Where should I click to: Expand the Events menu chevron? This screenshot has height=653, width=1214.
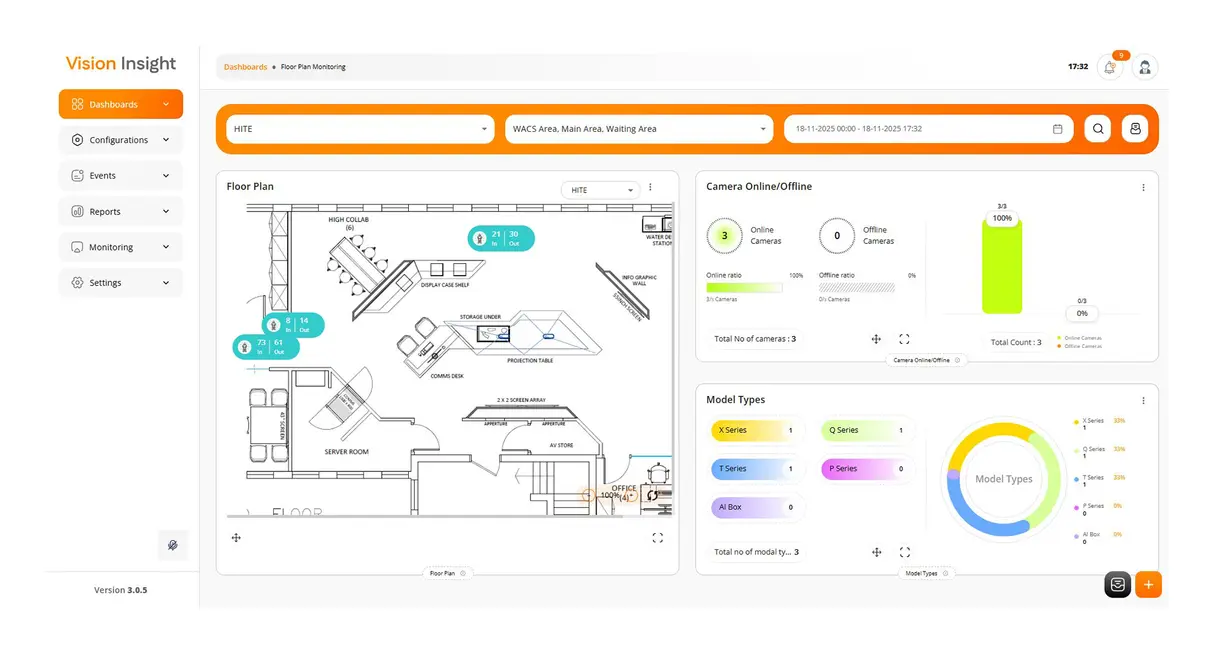(x=166, y=175)
